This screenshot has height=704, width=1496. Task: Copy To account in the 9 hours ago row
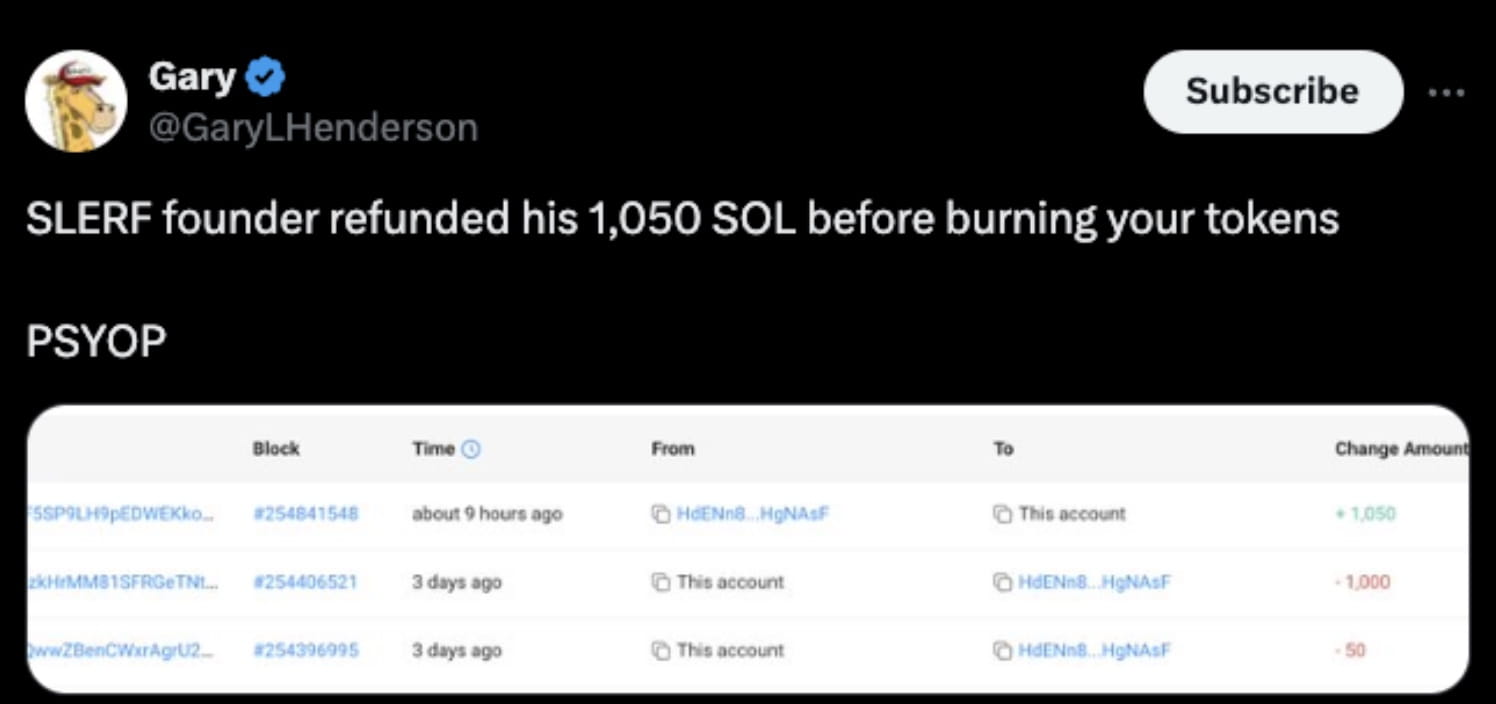pyautogui.click(x=1002, y=514)
